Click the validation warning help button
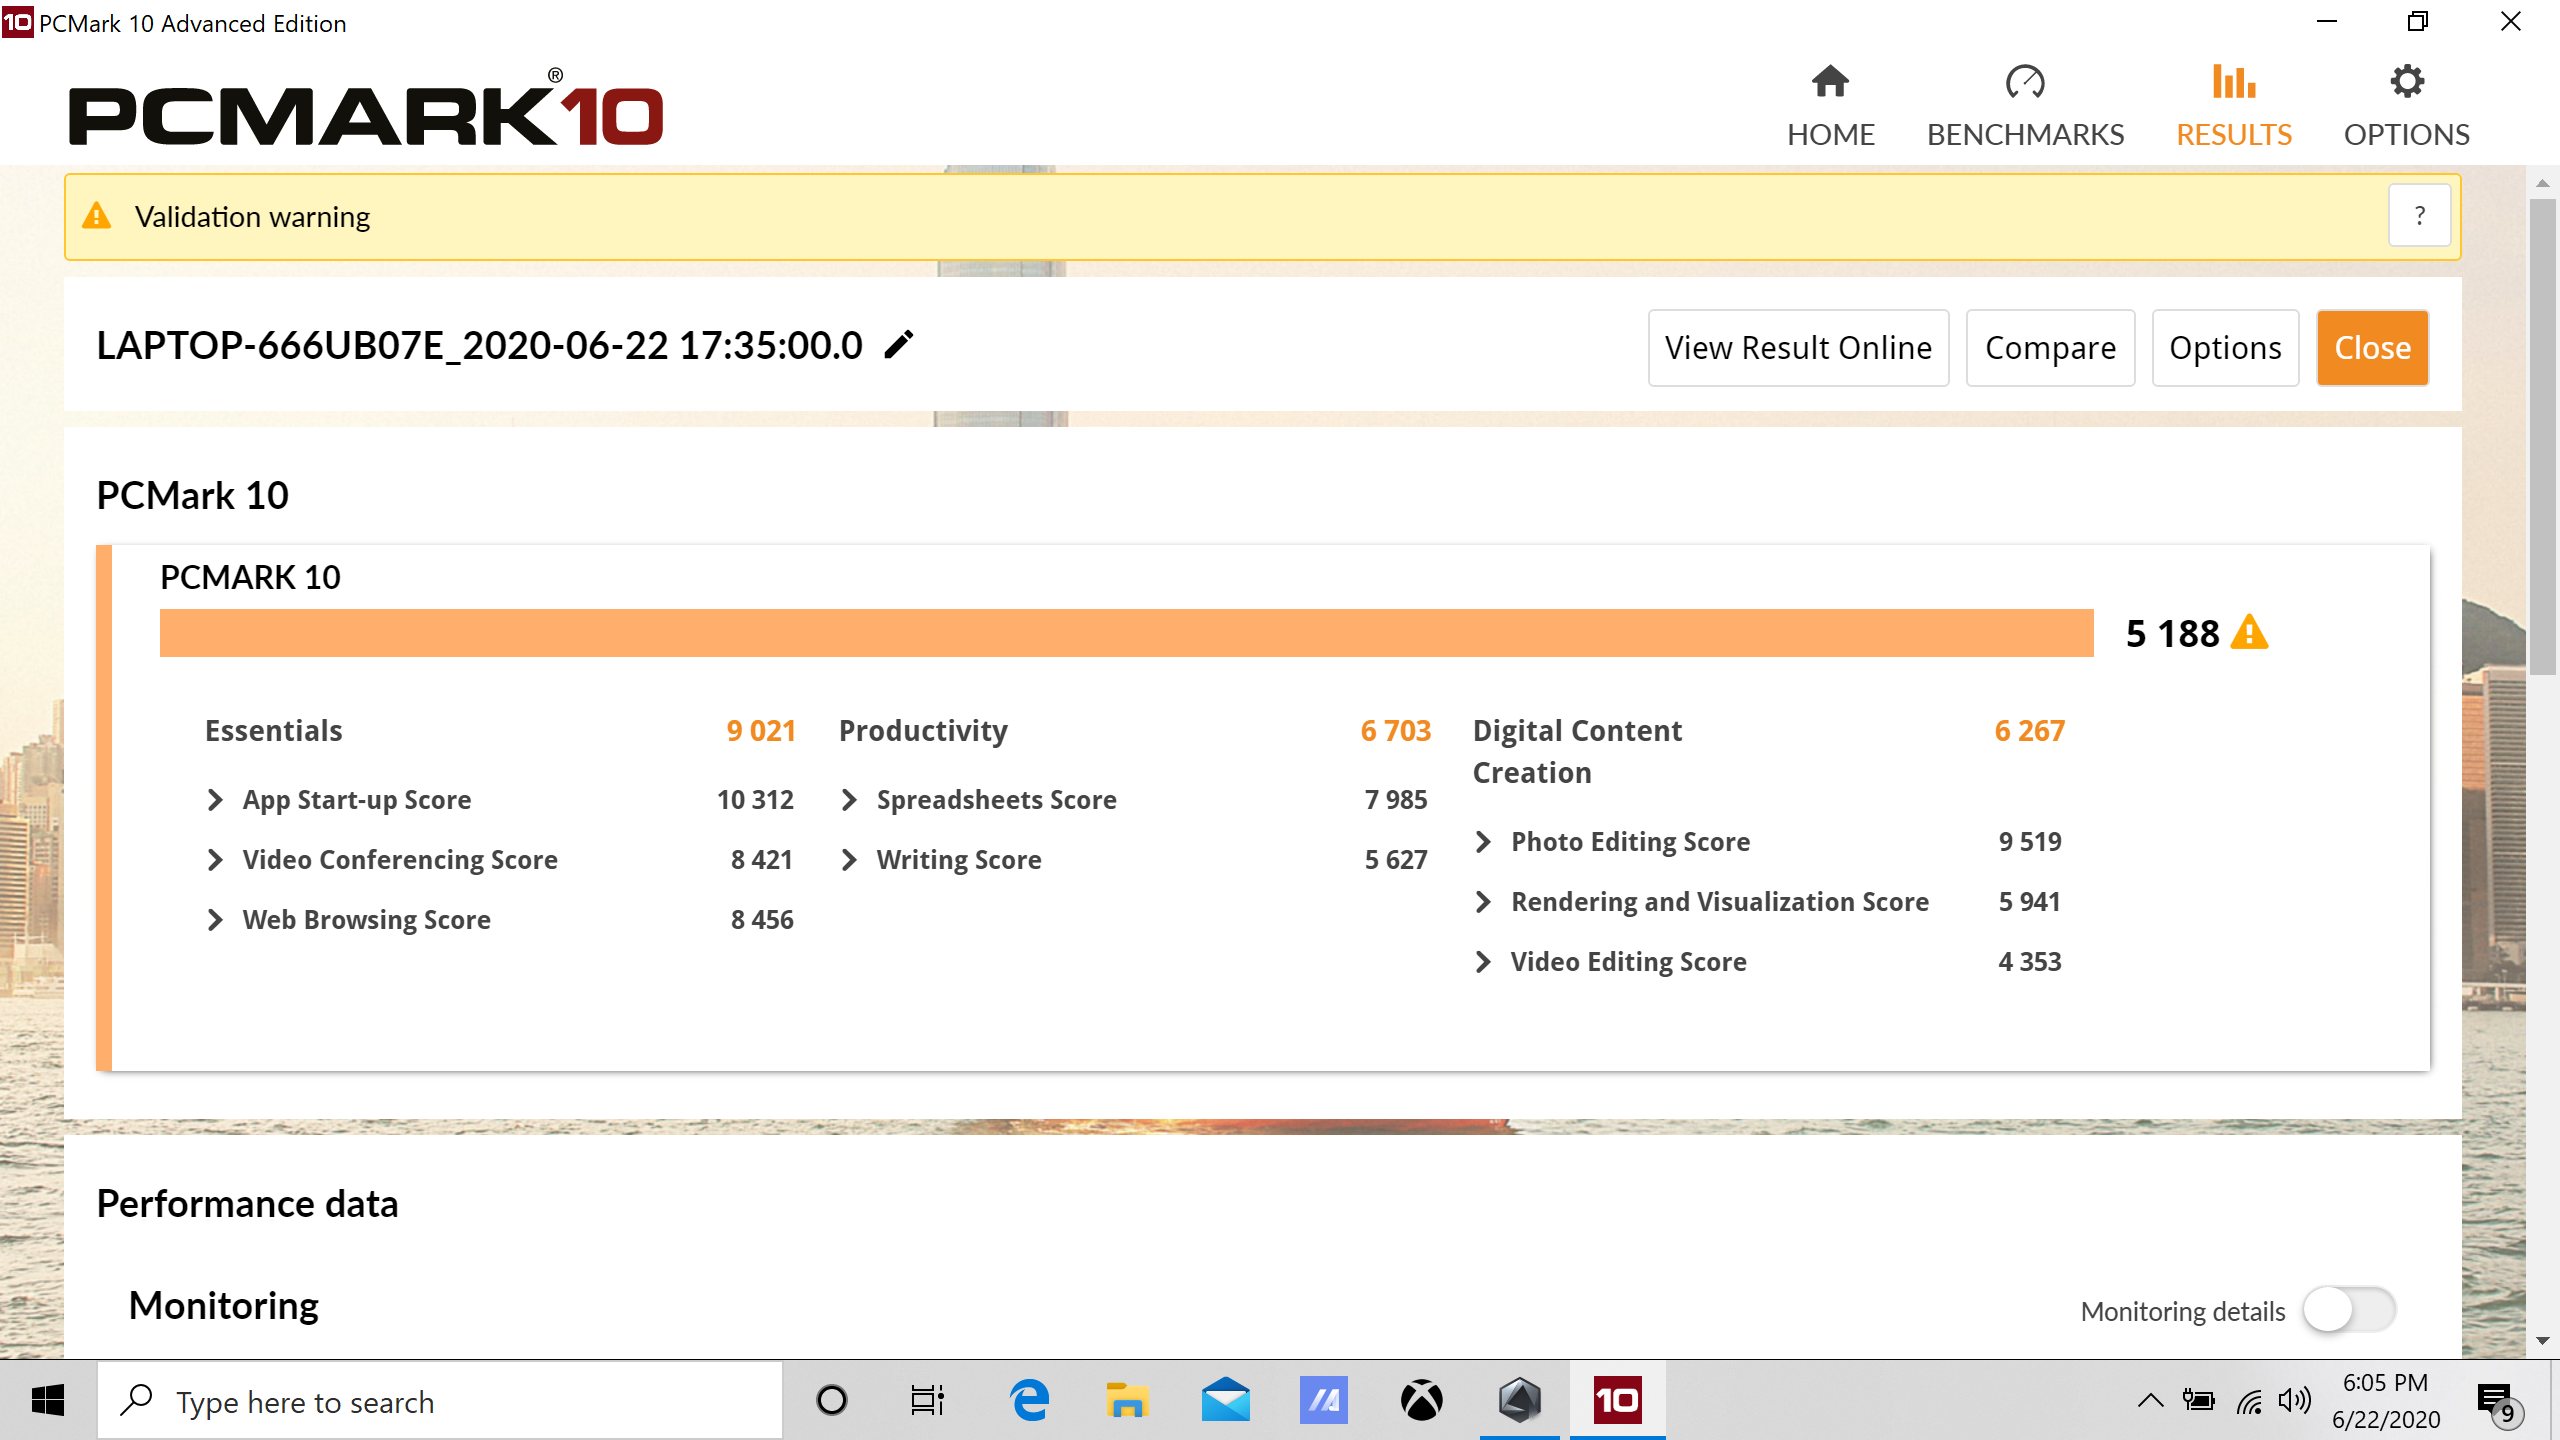Viewport: 2560px width, 1440px height. (2419, 215)
